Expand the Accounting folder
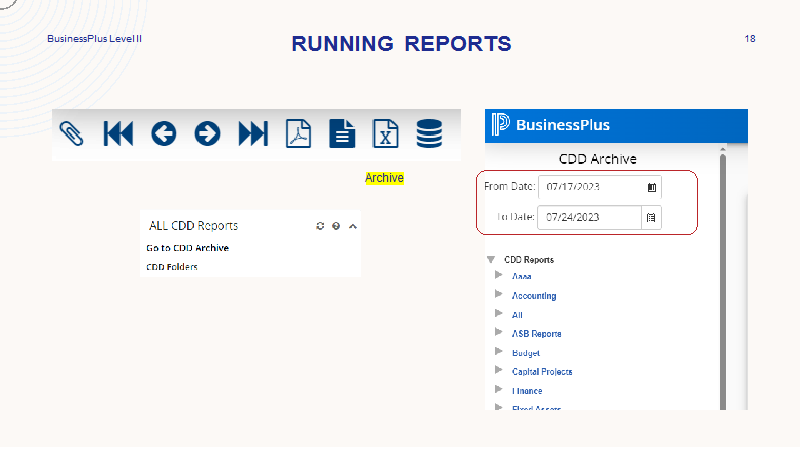This screenshot has width=800, height=450. 498,294
